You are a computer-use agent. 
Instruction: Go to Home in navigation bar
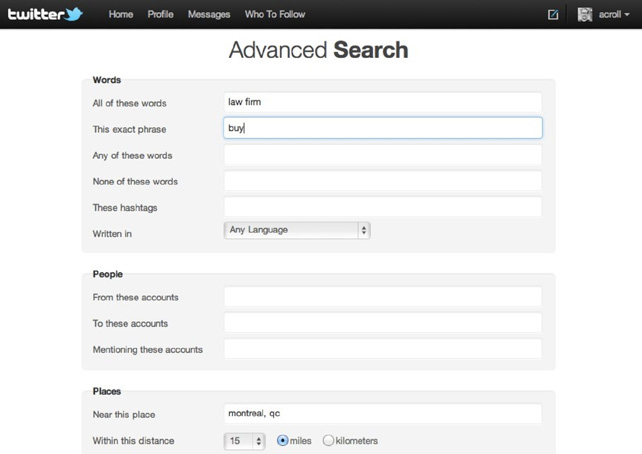121,15
